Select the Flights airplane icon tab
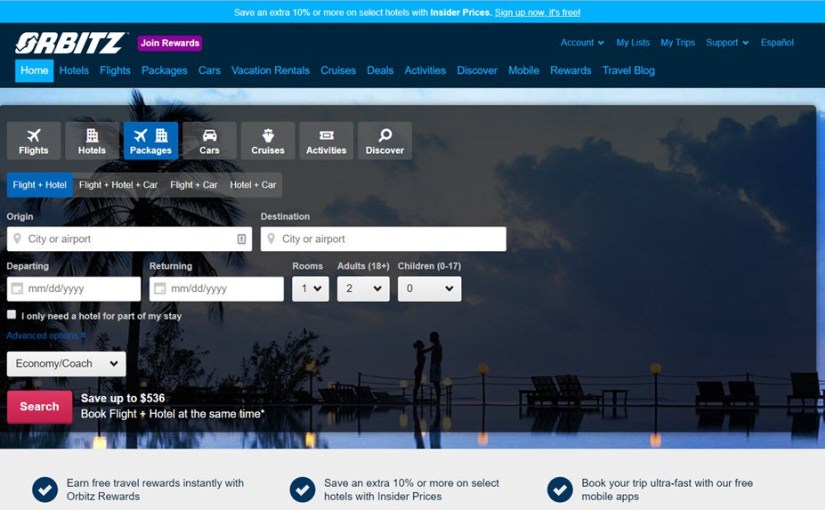825x510 pixels. (x=33, y=141)
